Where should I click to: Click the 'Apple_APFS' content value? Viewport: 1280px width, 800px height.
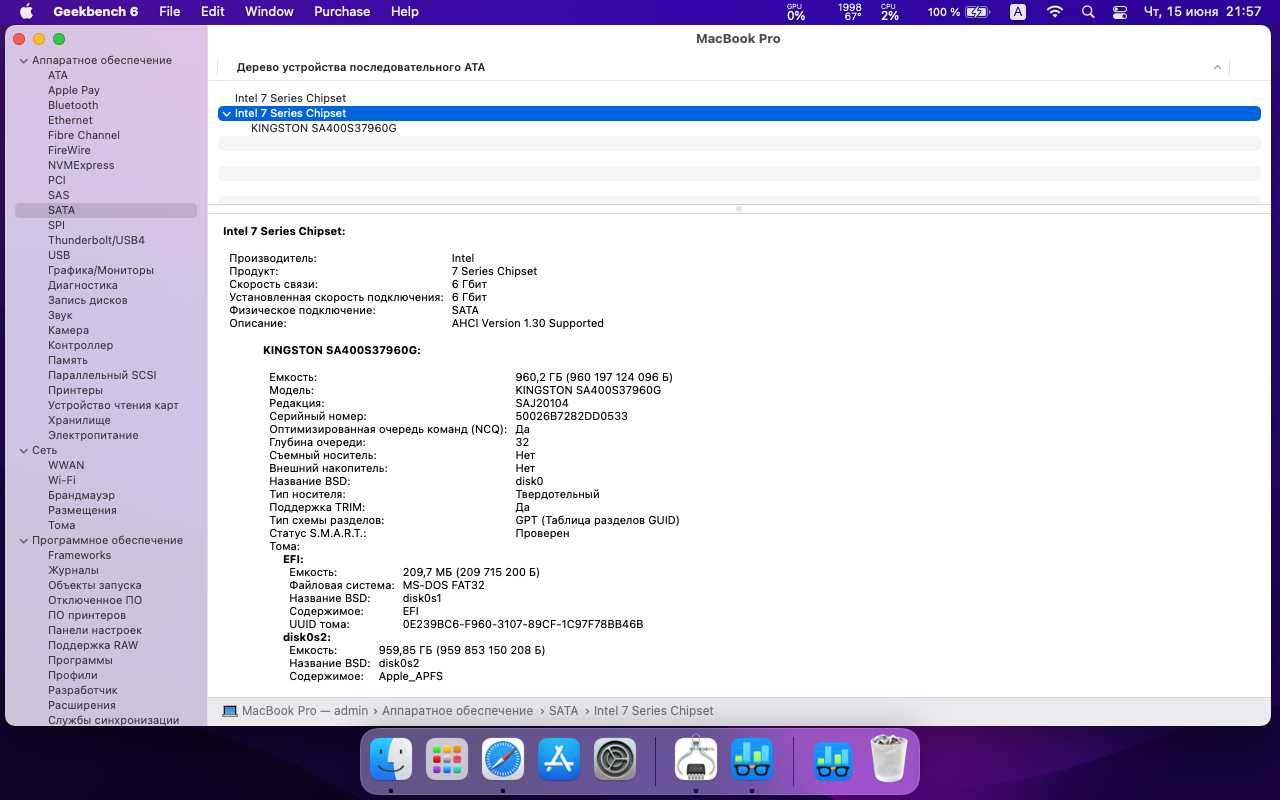point(411,676)
